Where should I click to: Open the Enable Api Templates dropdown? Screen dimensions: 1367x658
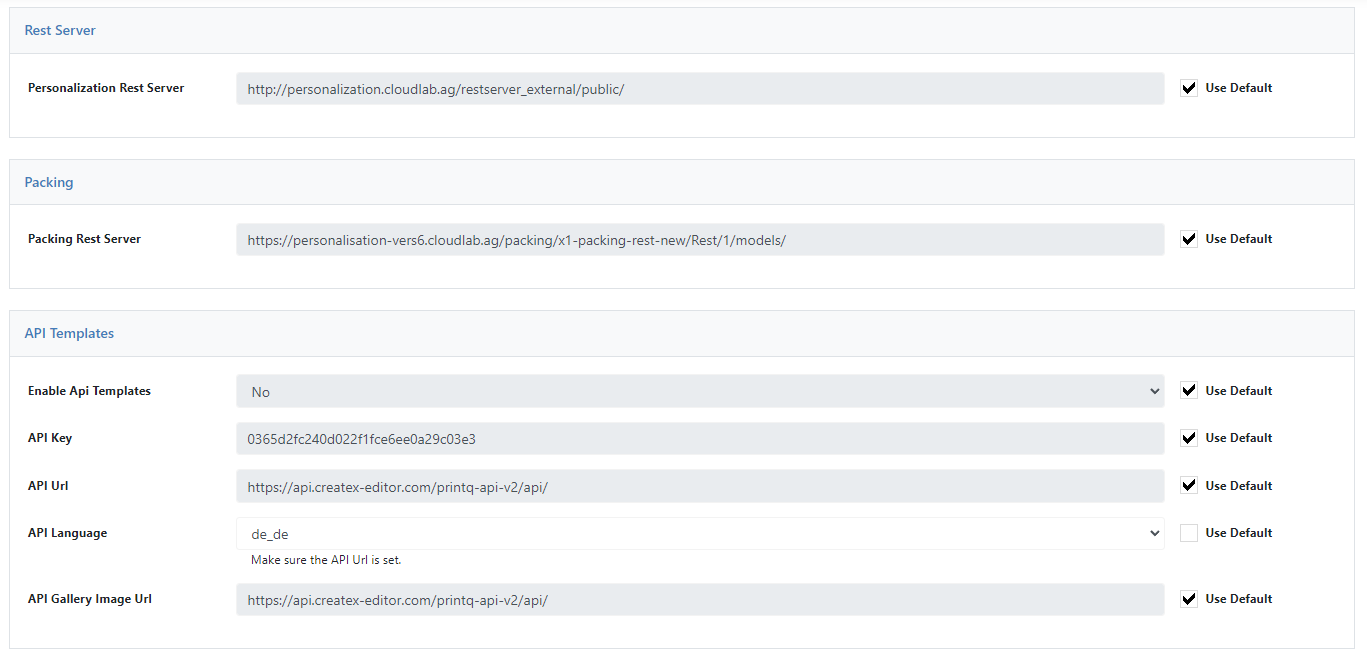coord(700,391)
